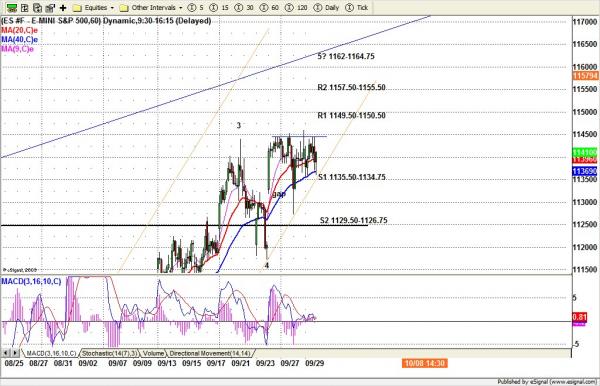Click the first green chart toolbar icon

click(x=12, y=8)
